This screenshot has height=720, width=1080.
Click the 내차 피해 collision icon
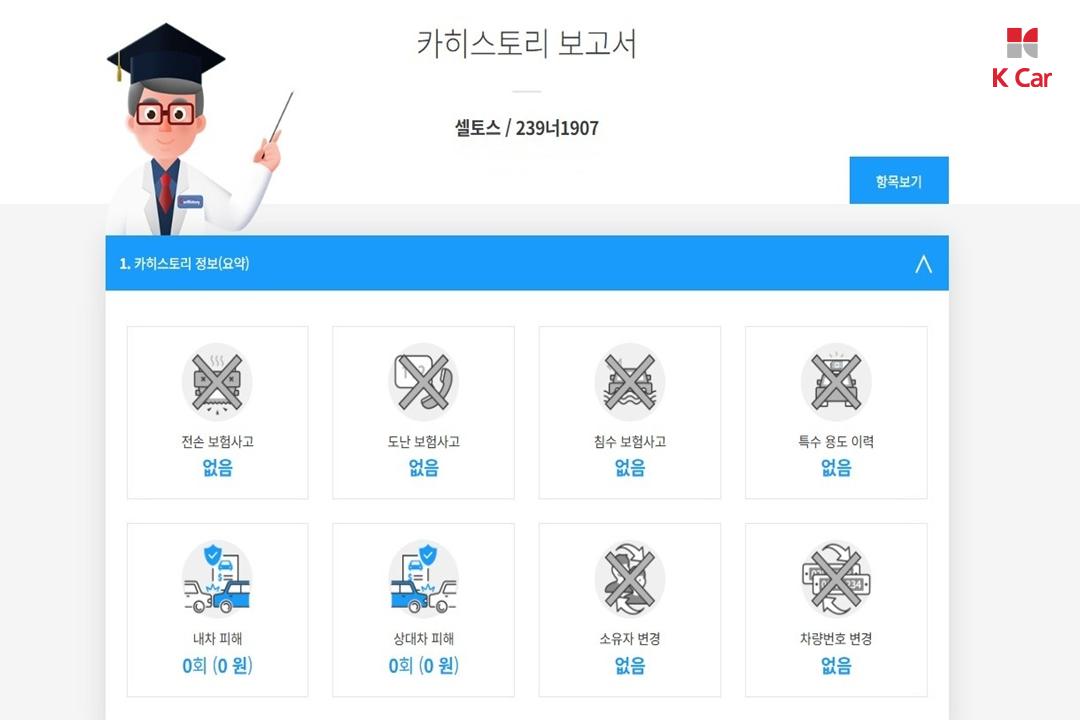pos(217,579)
